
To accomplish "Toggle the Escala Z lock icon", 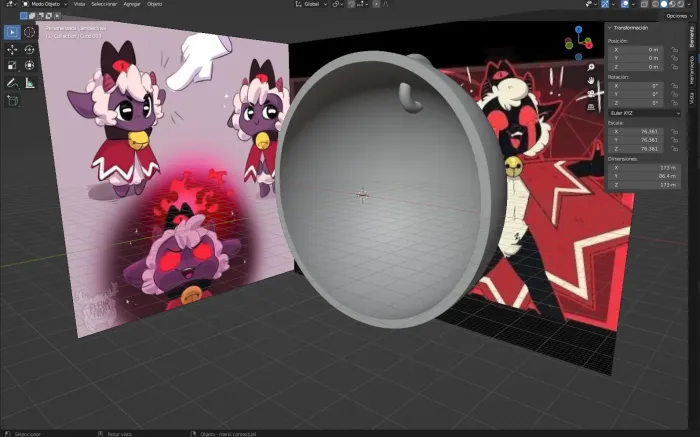I will [675, 149].
